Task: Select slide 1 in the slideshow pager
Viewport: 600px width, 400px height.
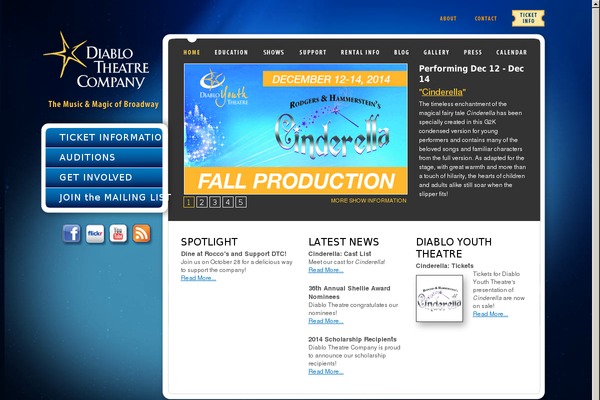Action: 189,202
